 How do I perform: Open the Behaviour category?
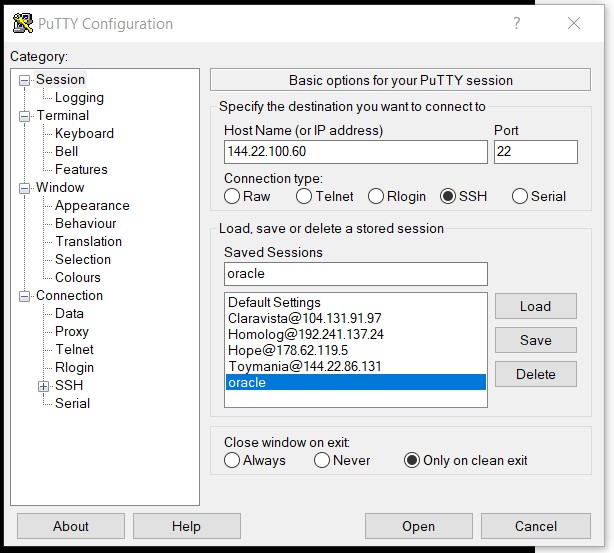tap(85, 224)
